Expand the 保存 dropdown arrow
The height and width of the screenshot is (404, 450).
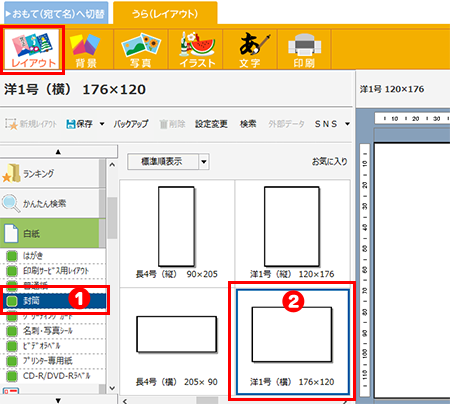click(102, 124)
